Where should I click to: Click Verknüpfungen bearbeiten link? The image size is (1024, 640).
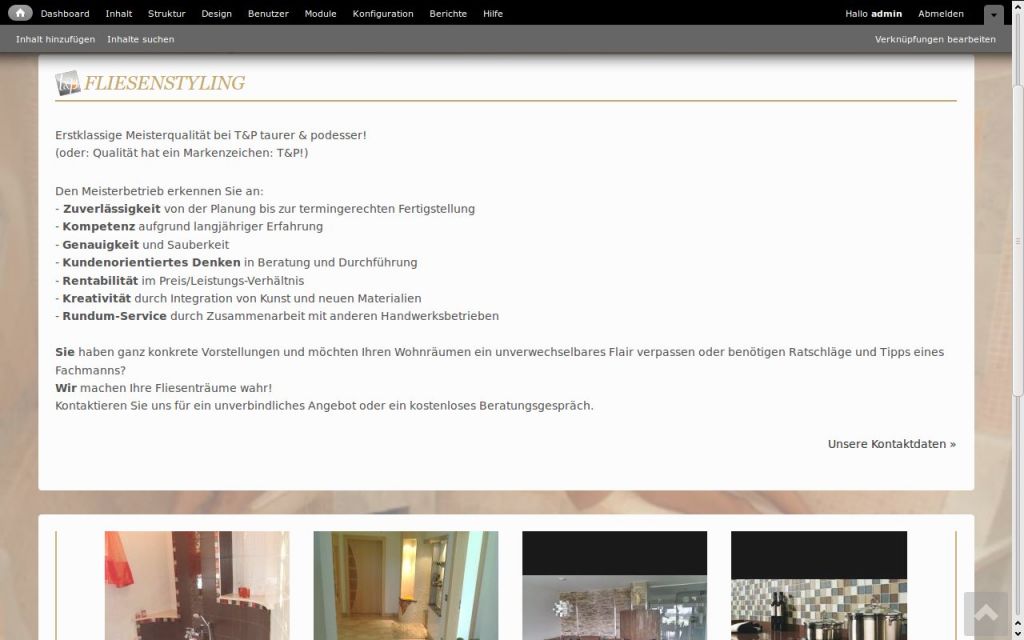click(935, 39)
